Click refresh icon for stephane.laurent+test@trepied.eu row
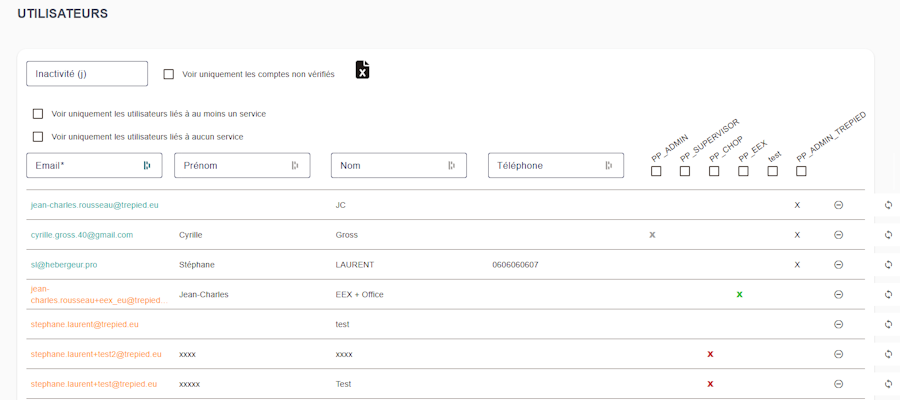The height and width of the screenshot is (400, 900). click(888, 384)
